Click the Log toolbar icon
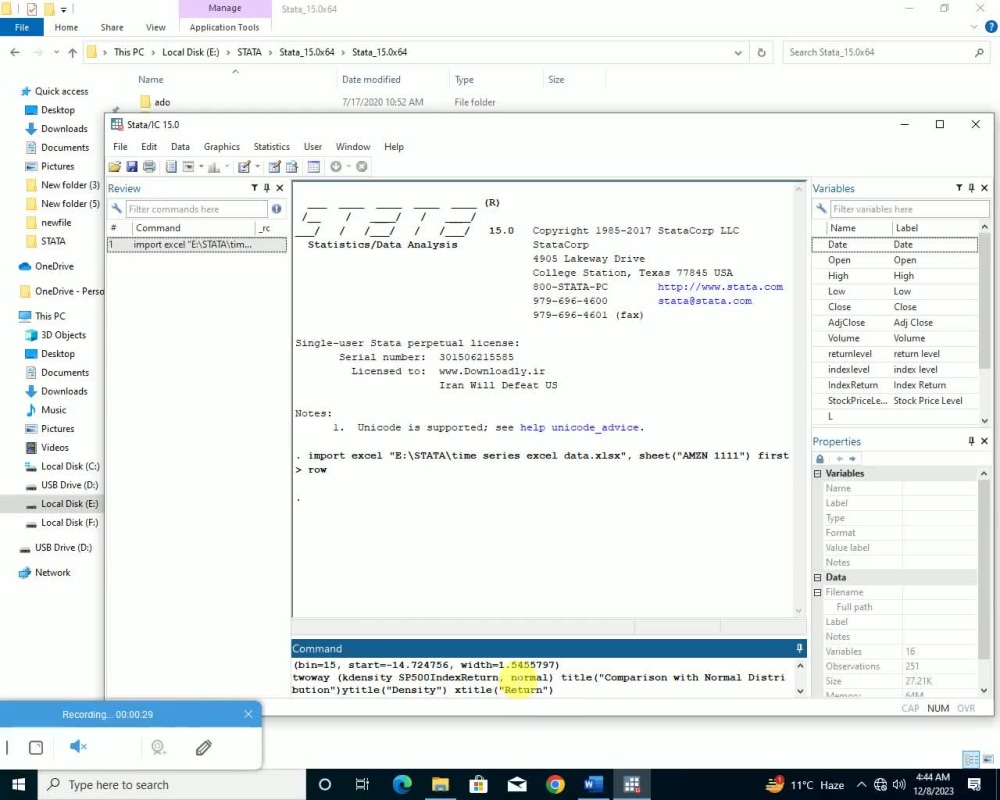This screenshot has width=1000, height=800. [x=171, y=166]
